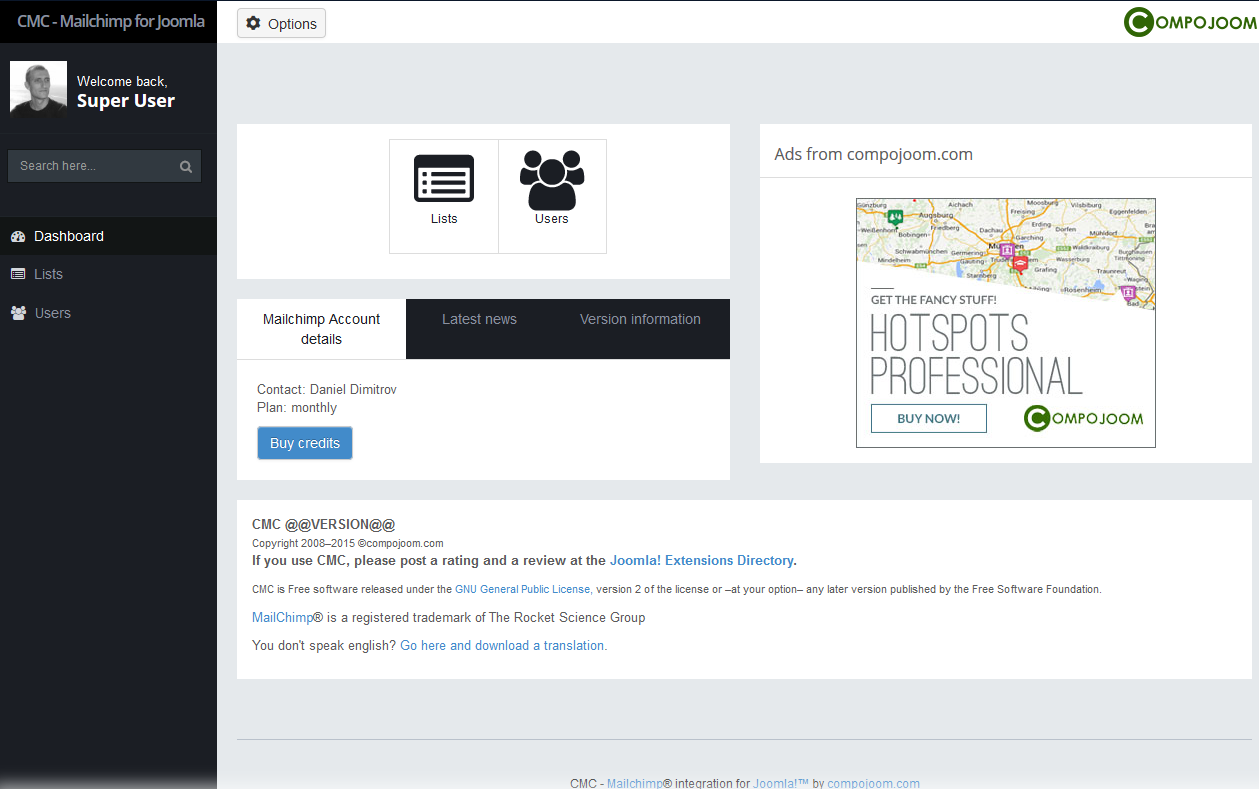Click the Super User avatar photo
The height and width of the screenshot is (789, 1259).
38,90
